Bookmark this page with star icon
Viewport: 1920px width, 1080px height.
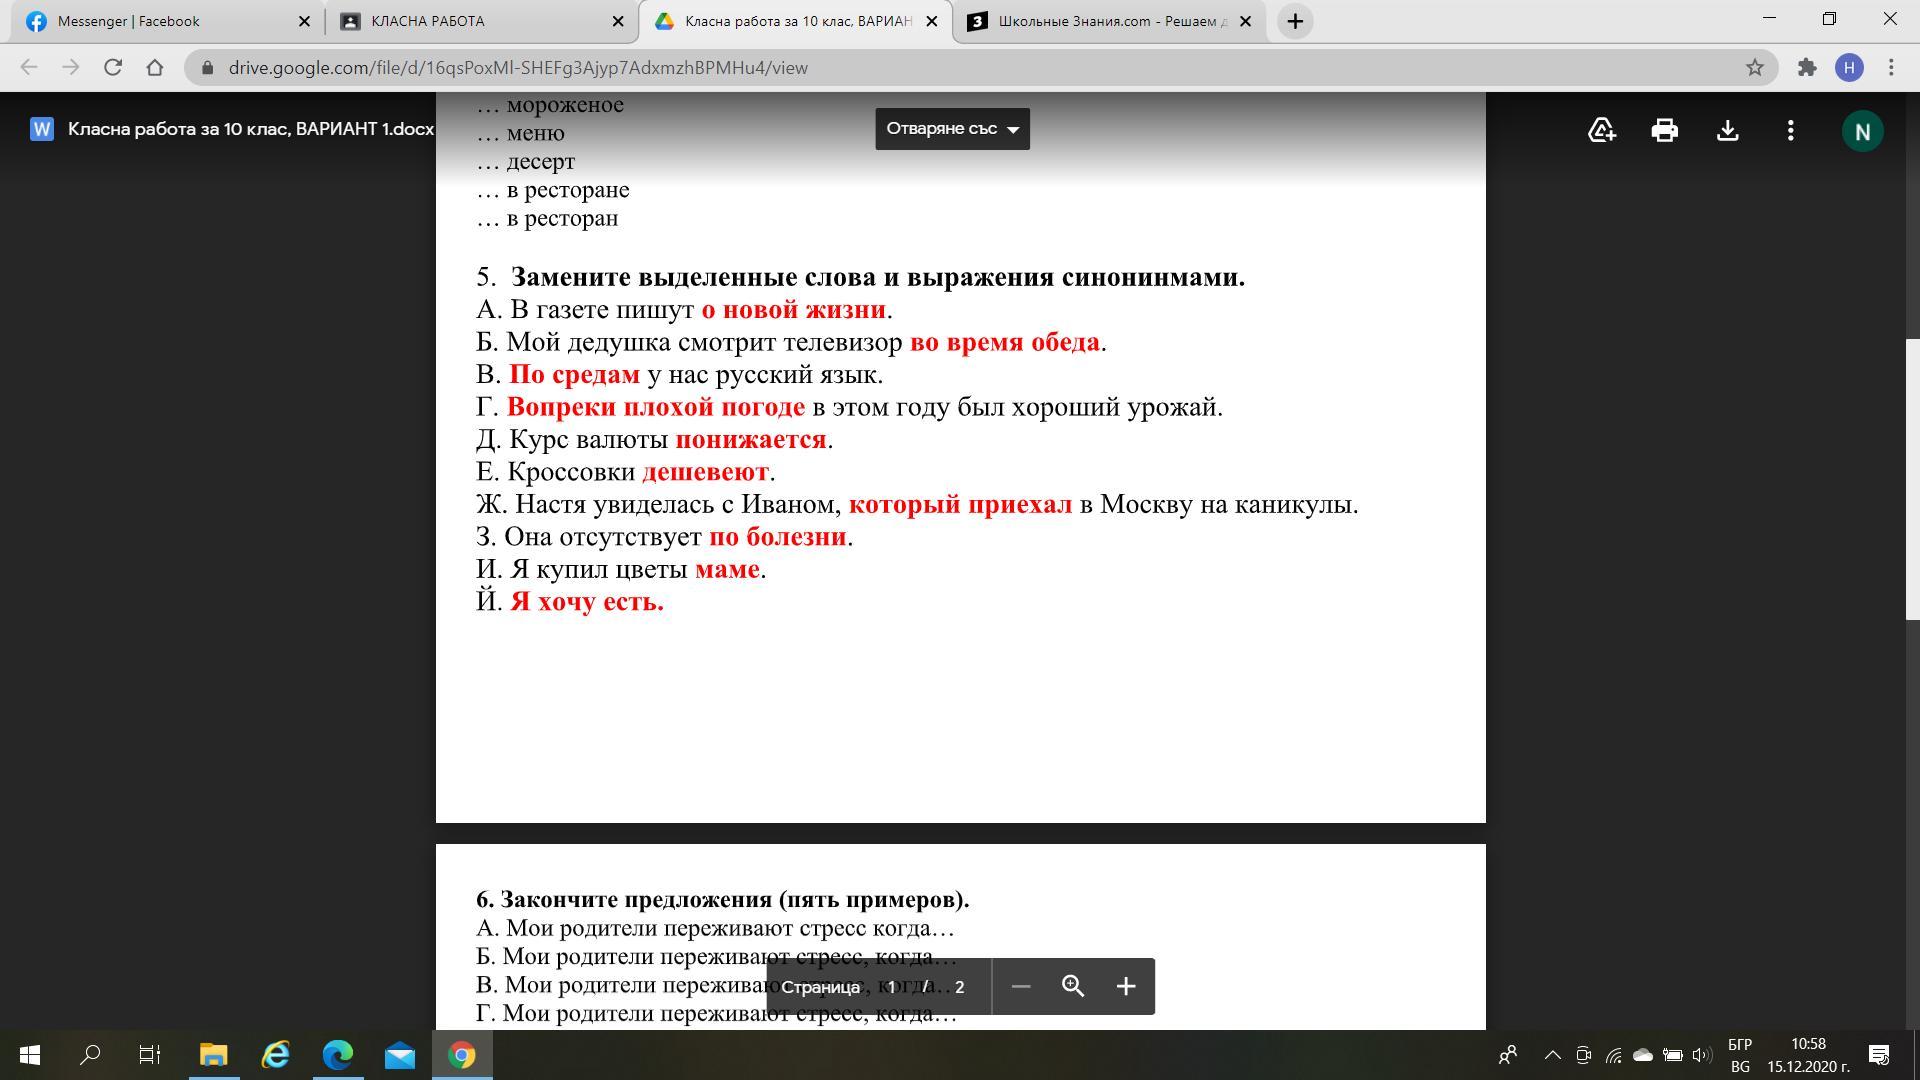(1754, 67)
